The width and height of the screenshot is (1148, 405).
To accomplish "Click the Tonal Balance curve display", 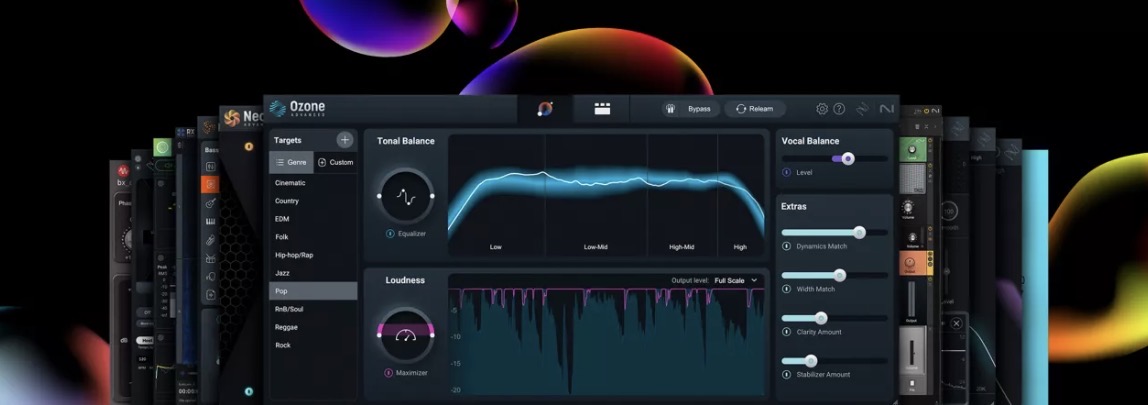I will 606,194.
